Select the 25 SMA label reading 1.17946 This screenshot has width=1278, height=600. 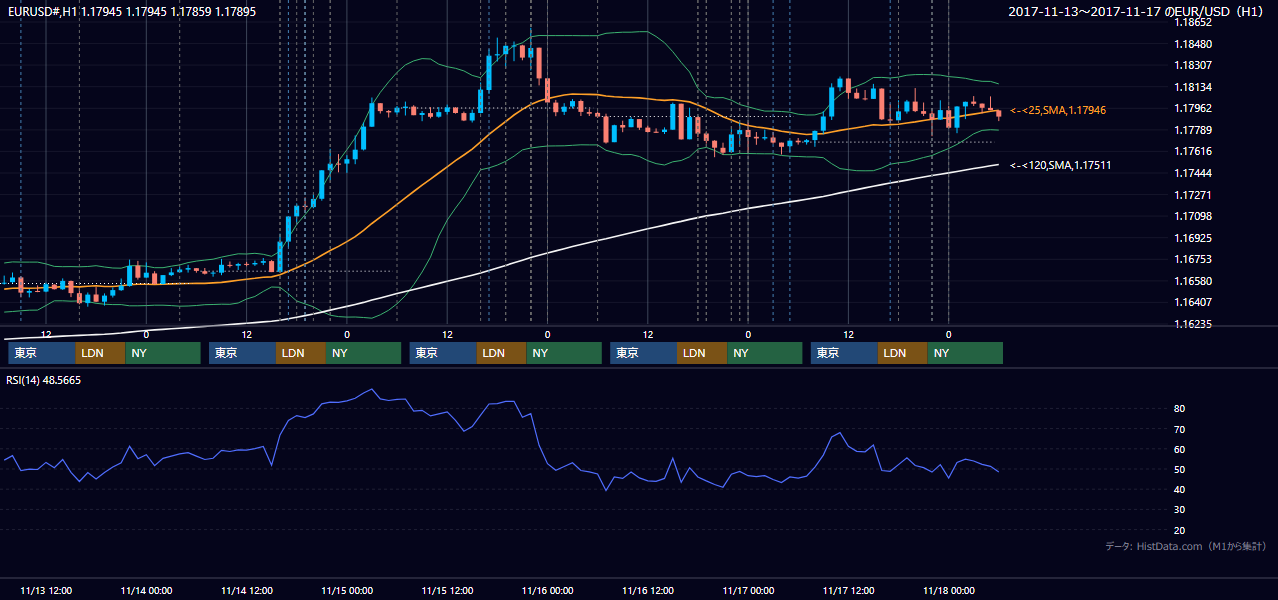tap(1058, 110)
